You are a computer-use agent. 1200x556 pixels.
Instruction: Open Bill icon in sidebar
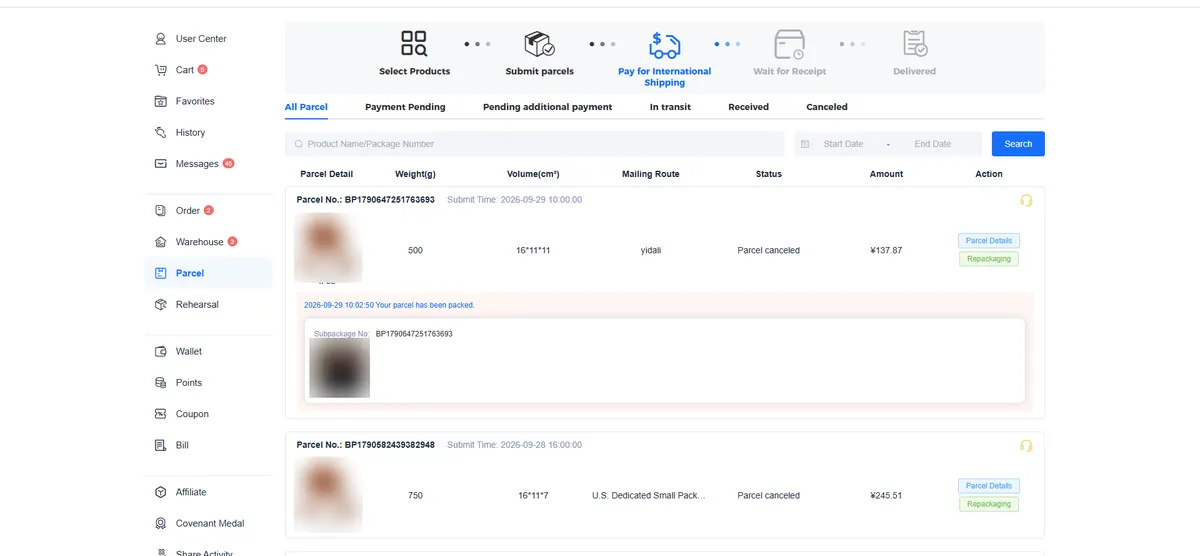161,445
